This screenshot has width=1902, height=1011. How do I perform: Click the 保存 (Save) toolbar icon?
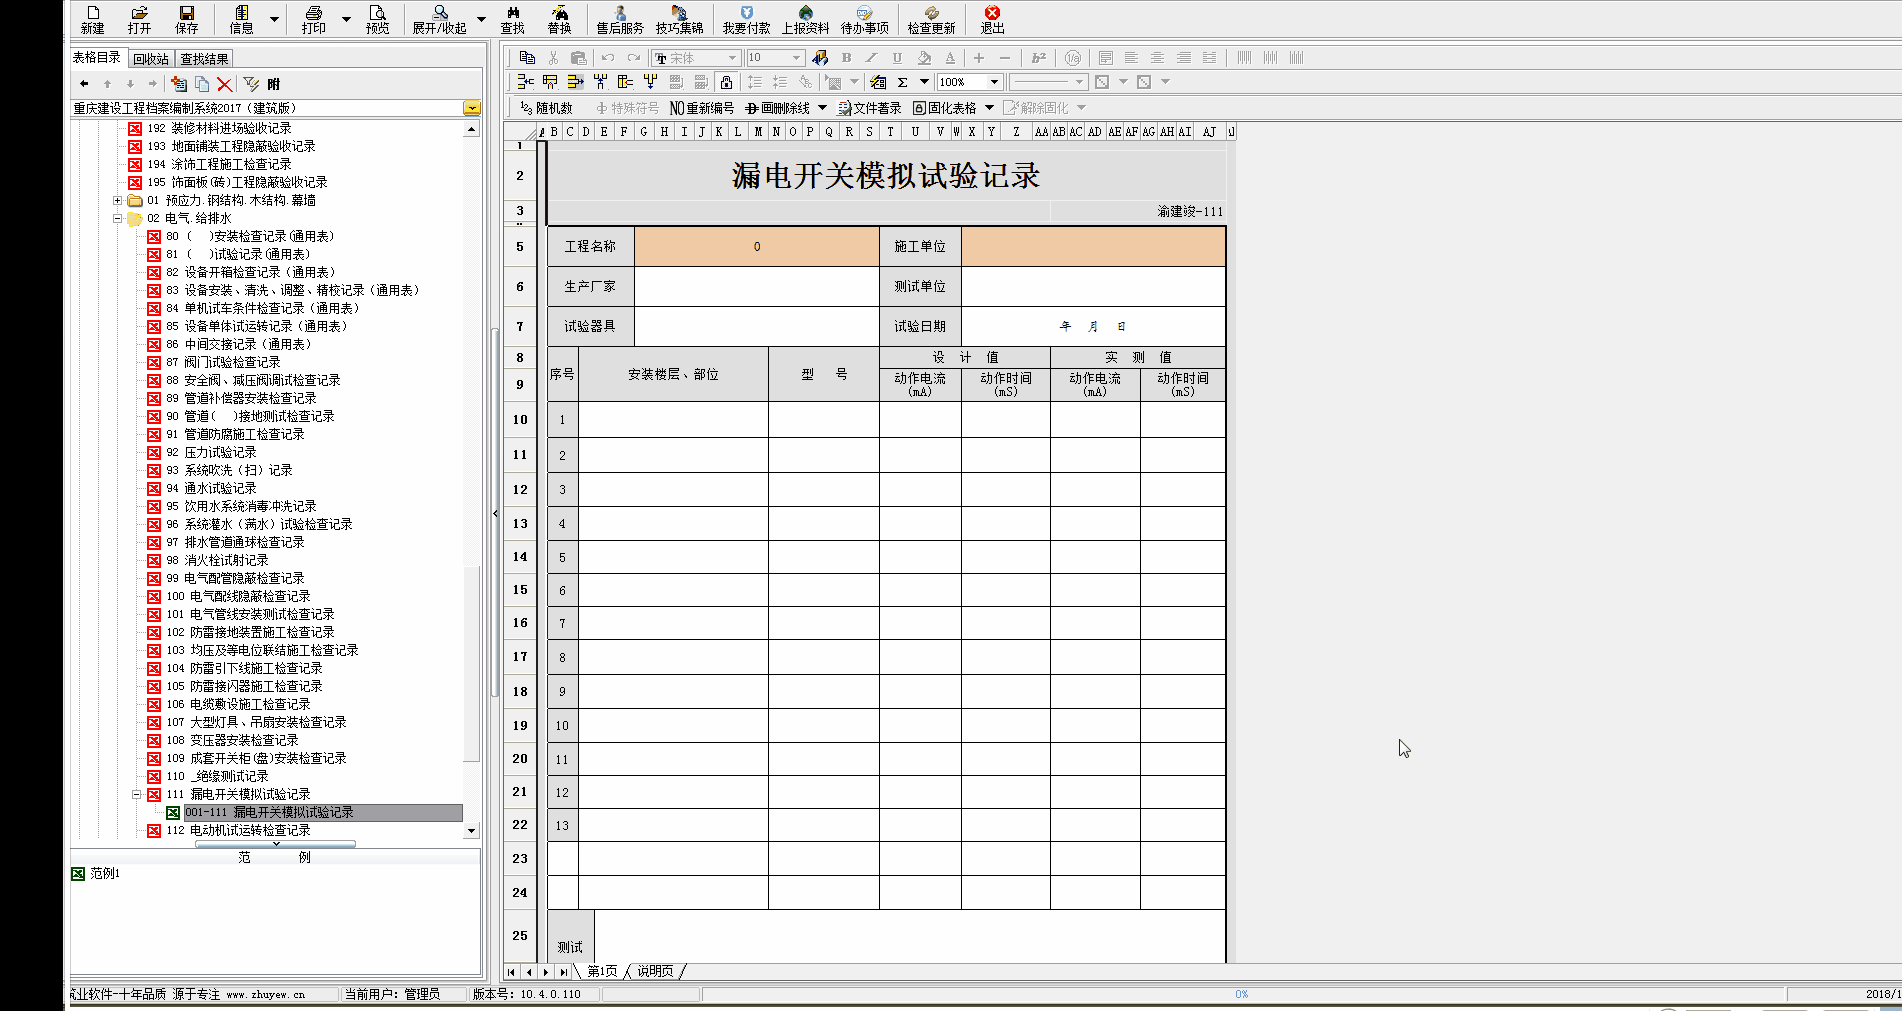[187, 18]
